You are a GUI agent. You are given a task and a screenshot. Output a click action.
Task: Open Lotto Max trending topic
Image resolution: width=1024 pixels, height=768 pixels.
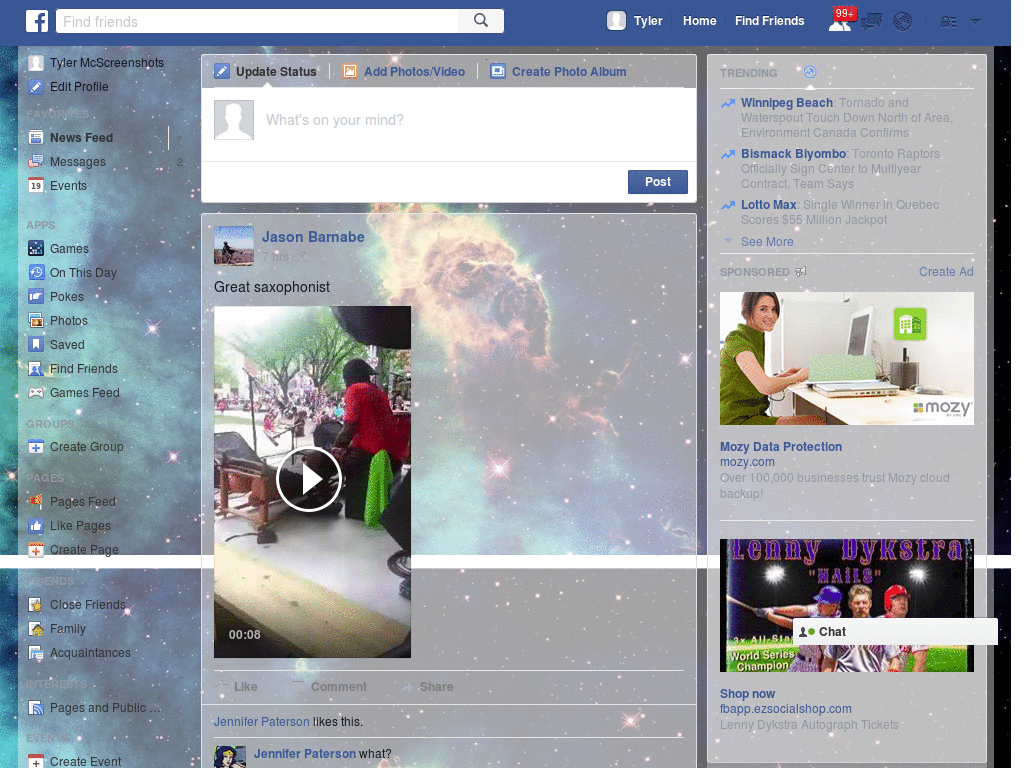tap(768, 204)
